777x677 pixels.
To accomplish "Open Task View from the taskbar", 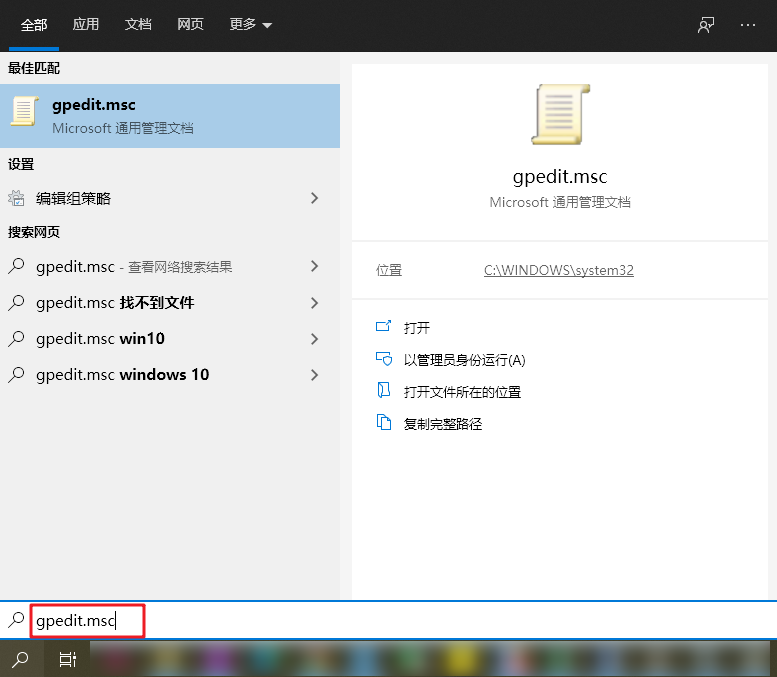I will pos(67,659).
